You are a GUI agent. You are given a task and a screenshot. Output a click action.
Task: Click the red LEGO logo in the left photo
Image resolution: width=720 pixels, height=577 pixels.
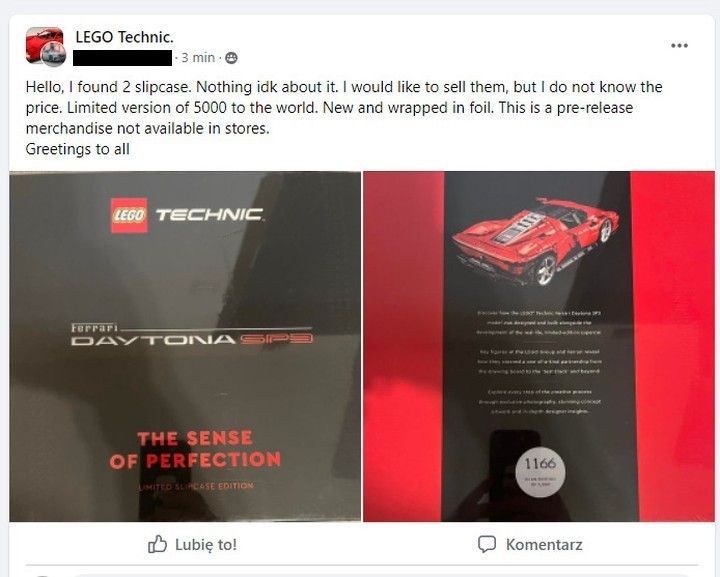pyautogui.click(x=129, y=215)
